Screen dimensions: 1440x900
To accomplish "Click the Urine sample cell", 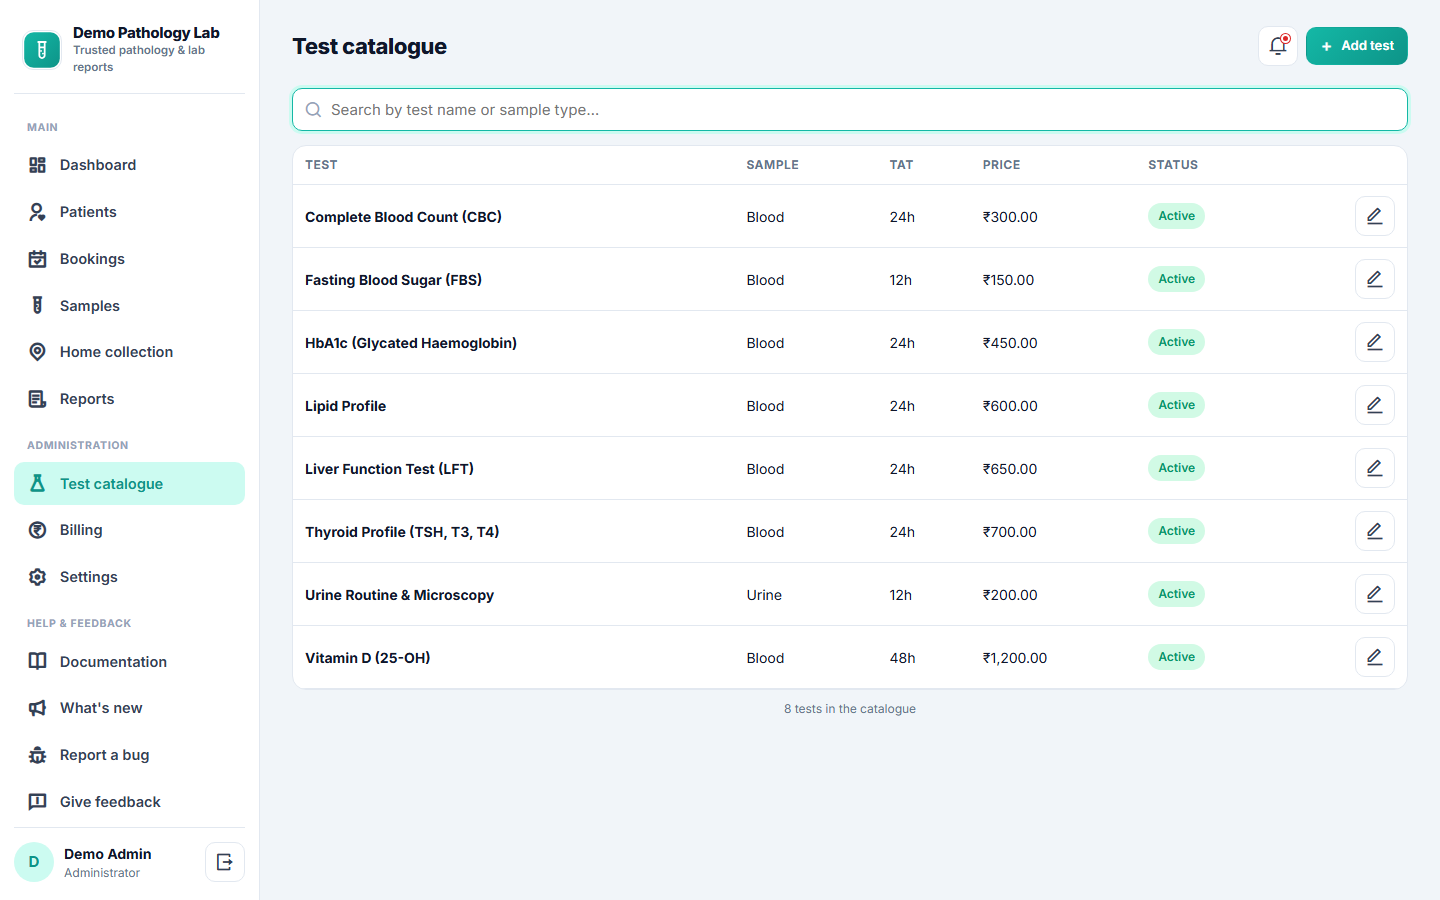I will 764,595.
